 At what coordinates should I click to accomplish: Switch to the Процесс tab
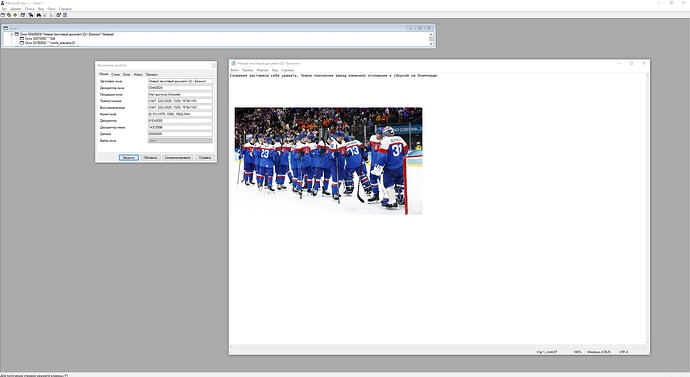coord(152,74)
